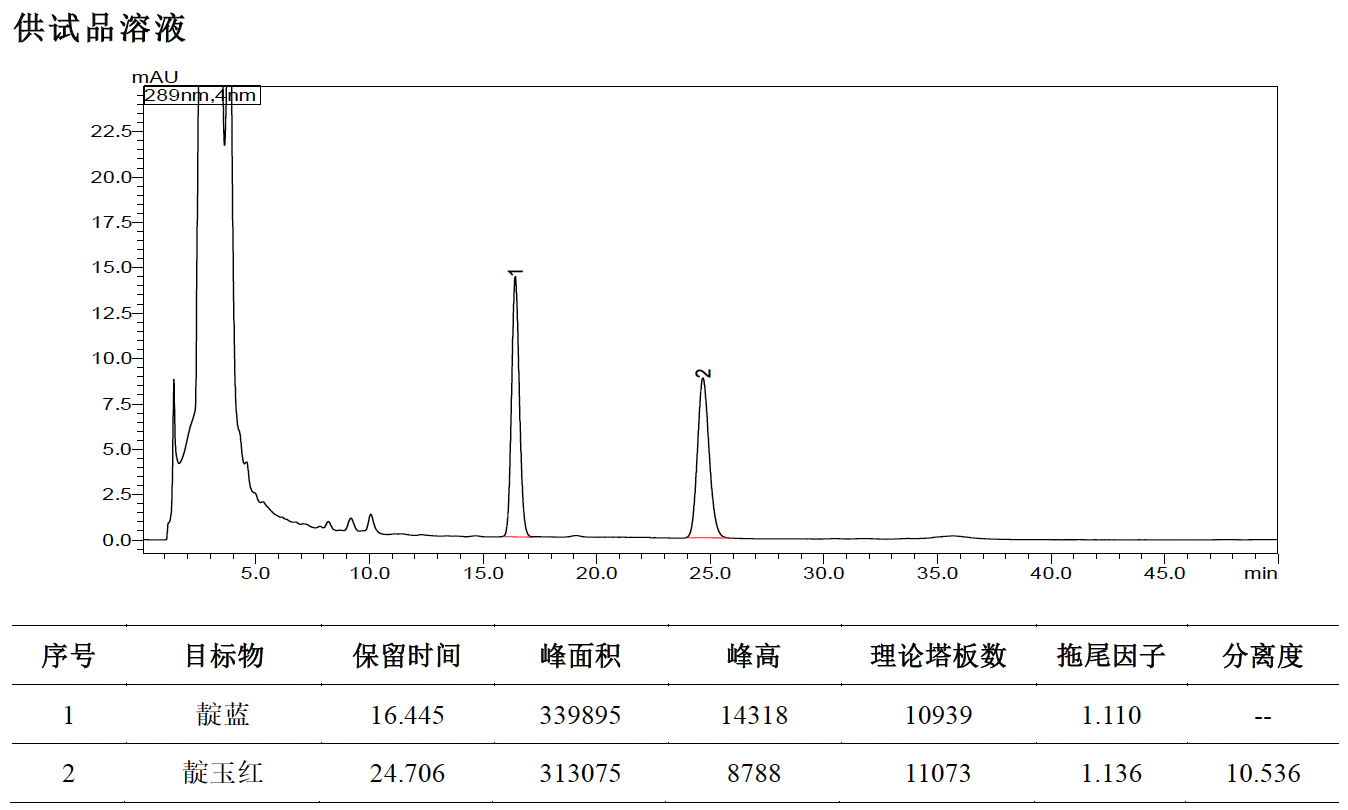The width and height of the screenshot is (1348, 810).
Task: Click peak height value 8788
Action: (x=754, y=774)
